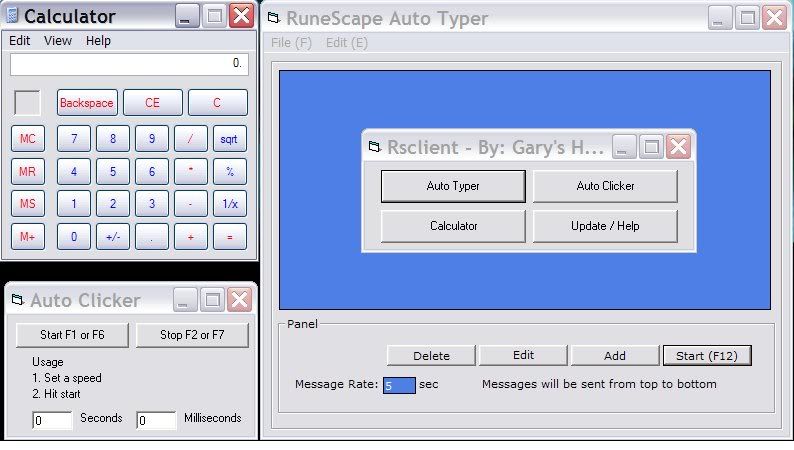
Task: Click the Update / Help button
Action: [x=605, y=226]
